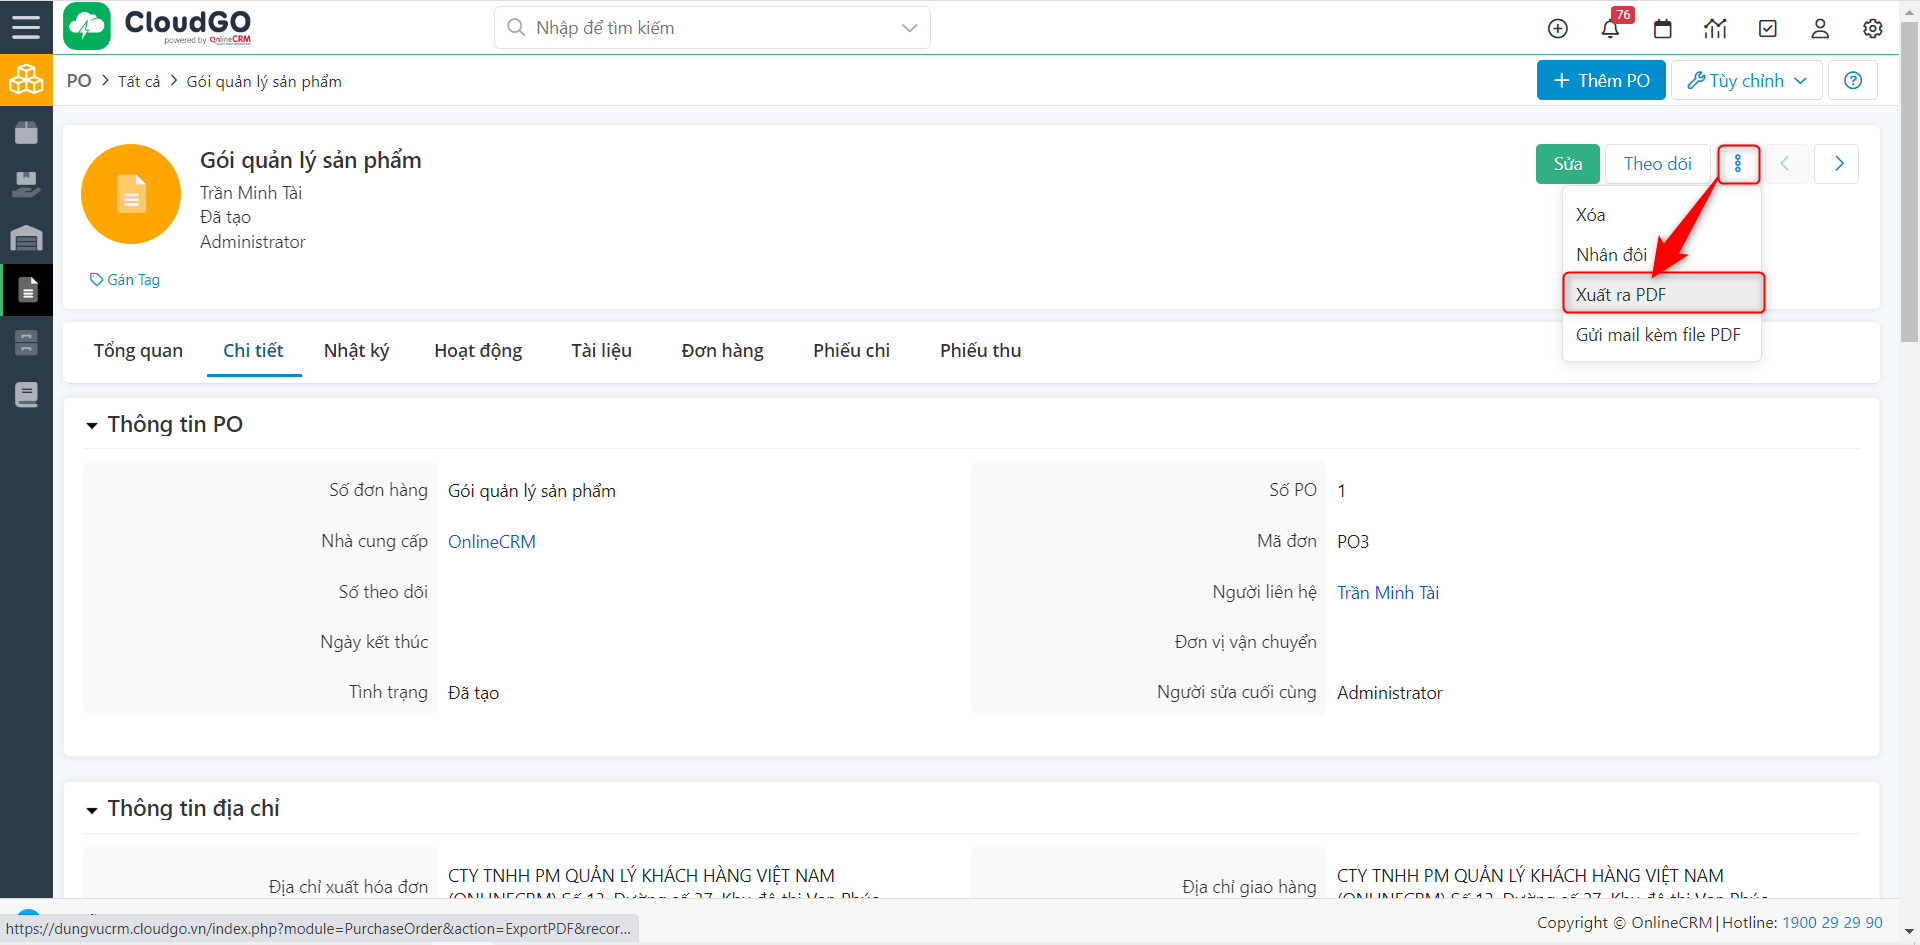The image size is (1920, 945).
Task: Focus the Nhập để tìm kiếm search field
Action: pyautogui.click(x=700, y=28)
